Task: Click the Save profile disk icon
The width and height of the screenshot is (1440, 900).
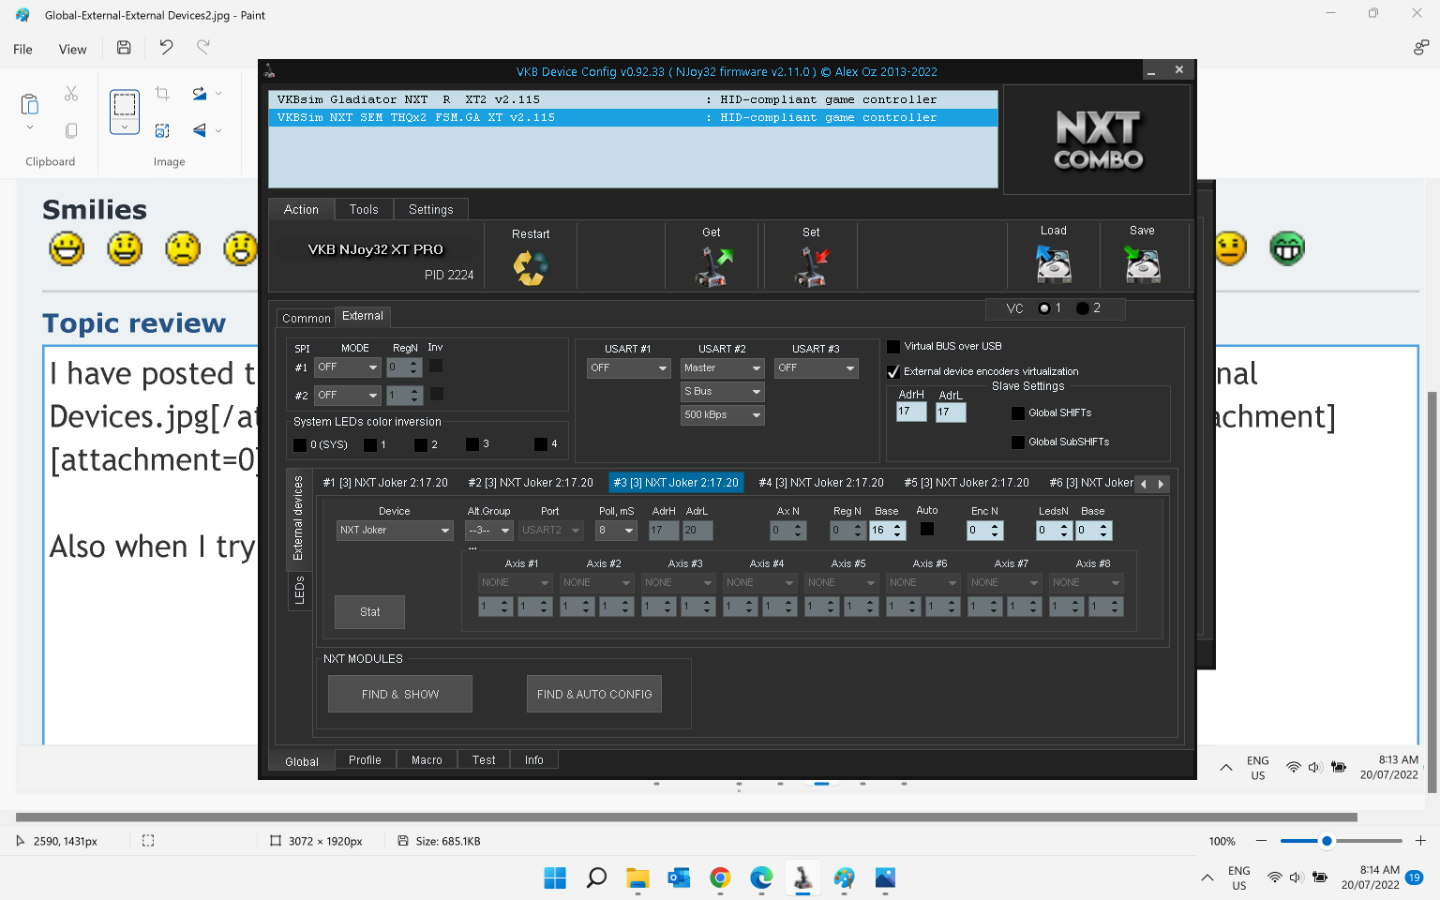Action: pyautogui.click(x=1142, y=265)
